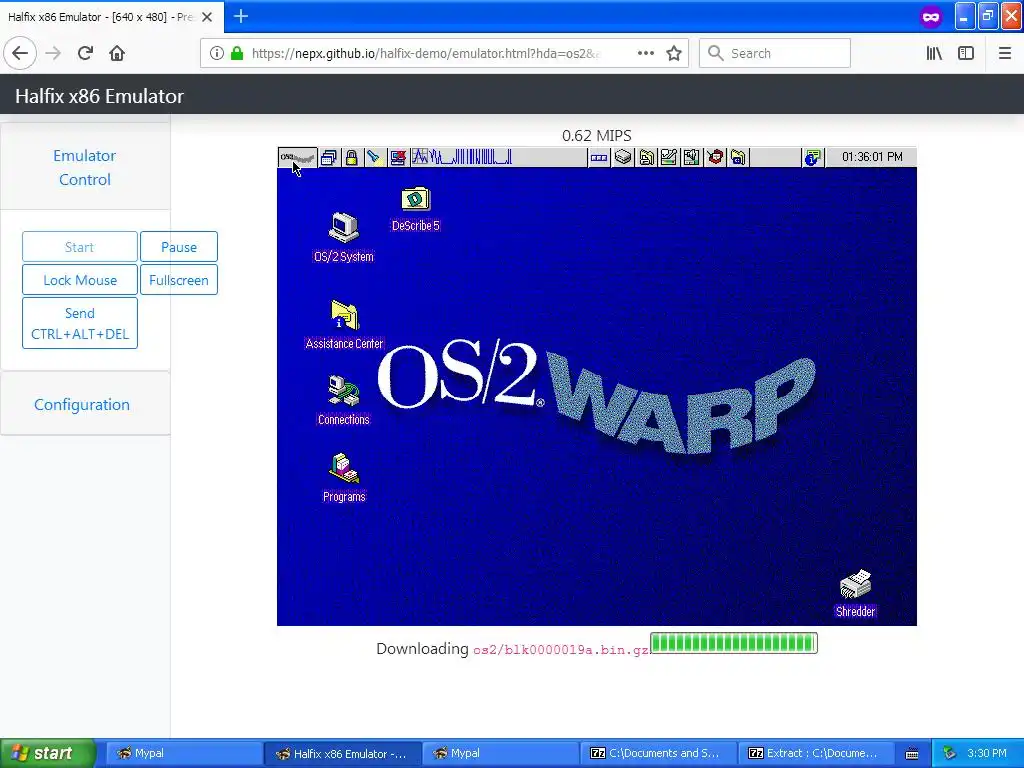The height and width of the screenshot is (768, 1024).
Task: Select the Shredder desktop icon
Action: (855, 594)
